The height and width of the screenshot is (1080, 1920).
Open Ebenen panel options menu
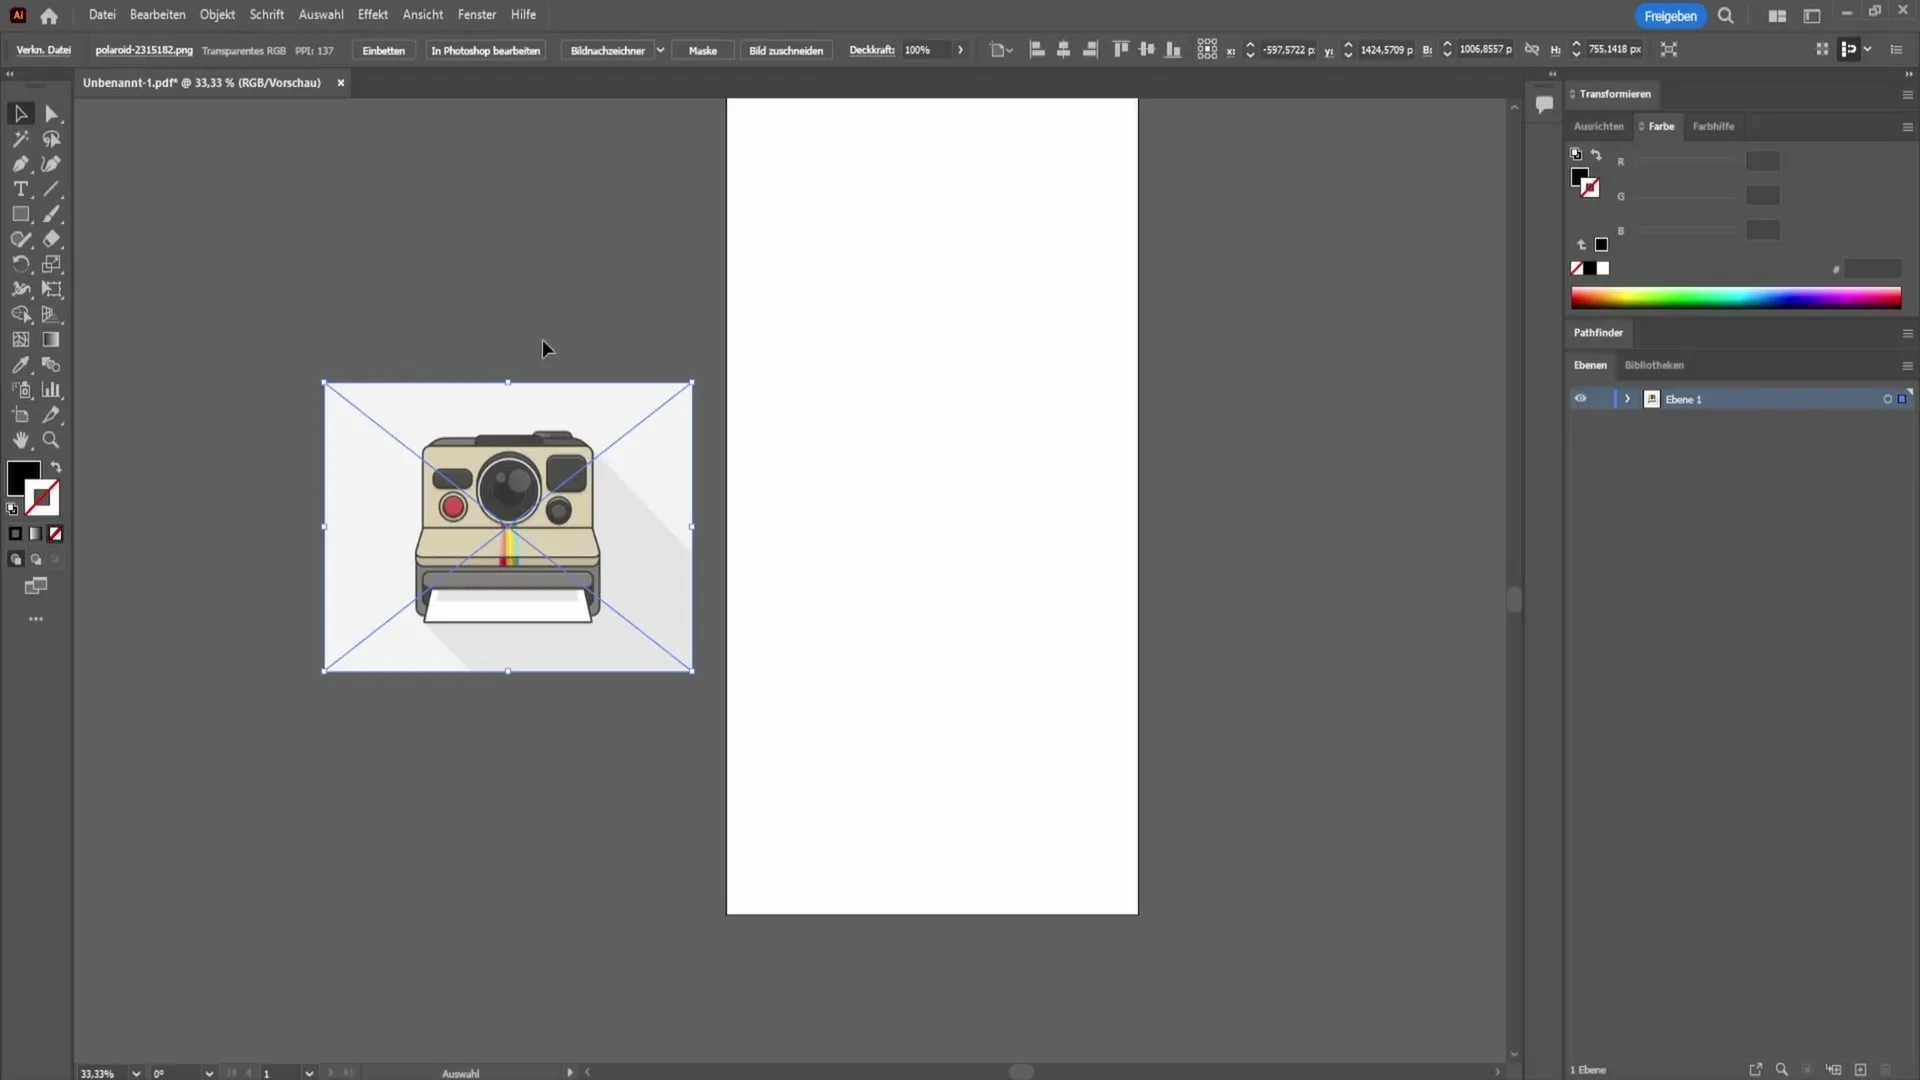(1907, 365)
